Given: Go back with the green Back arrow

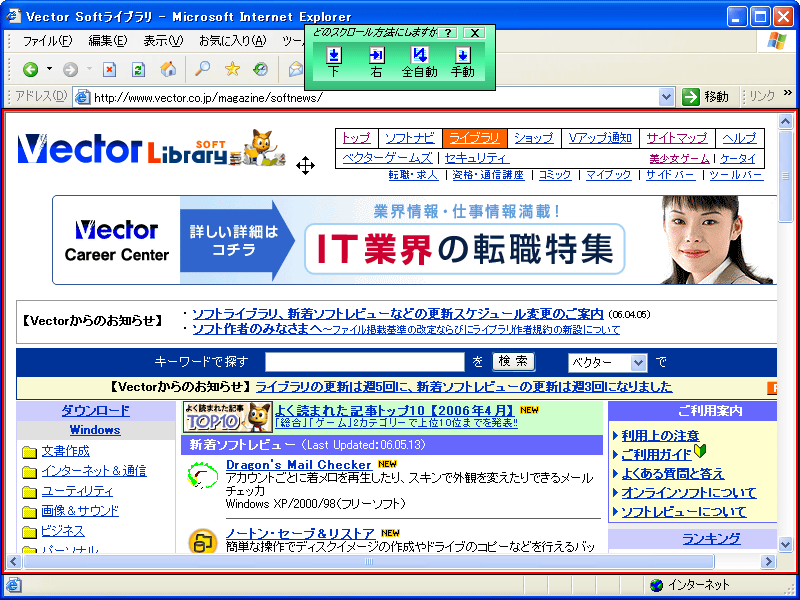Looking at the screenshot, I should [31, 69].
